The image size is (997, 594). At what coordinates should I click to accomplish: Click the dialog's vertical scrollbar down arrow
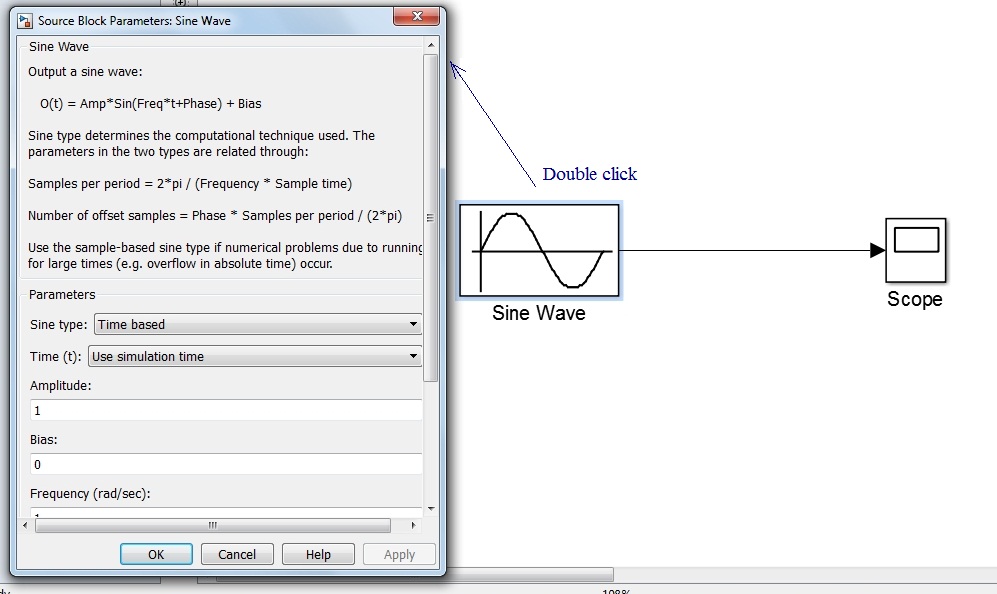431,508
